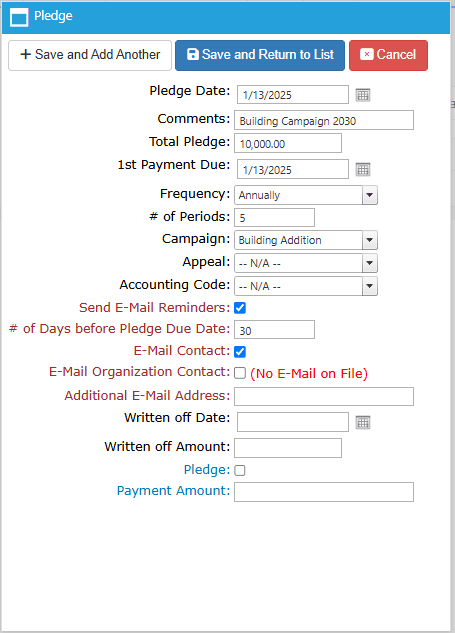Click the Payment Amount input field
This screenshot has height=633, width=455.
(x=324, y=492)
